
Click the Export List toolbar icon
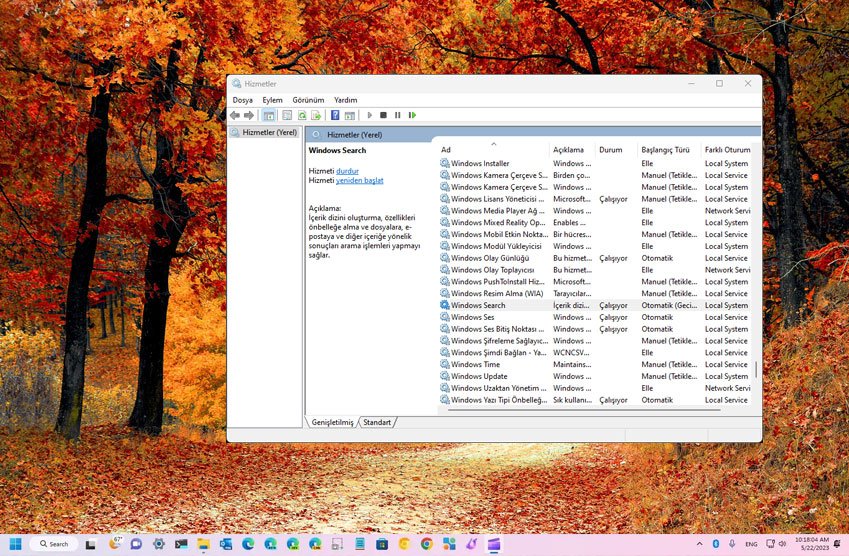pyautogui.click(x=316, y=116)
